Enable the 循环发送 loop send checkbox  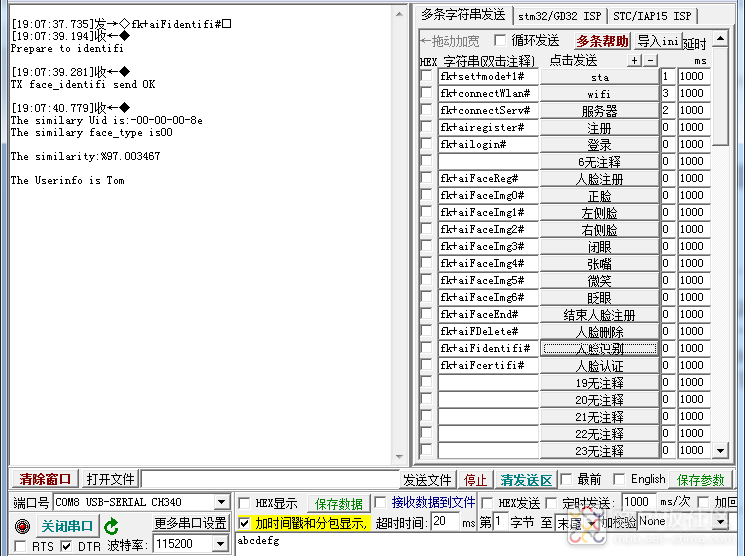[x=500, y=40]
